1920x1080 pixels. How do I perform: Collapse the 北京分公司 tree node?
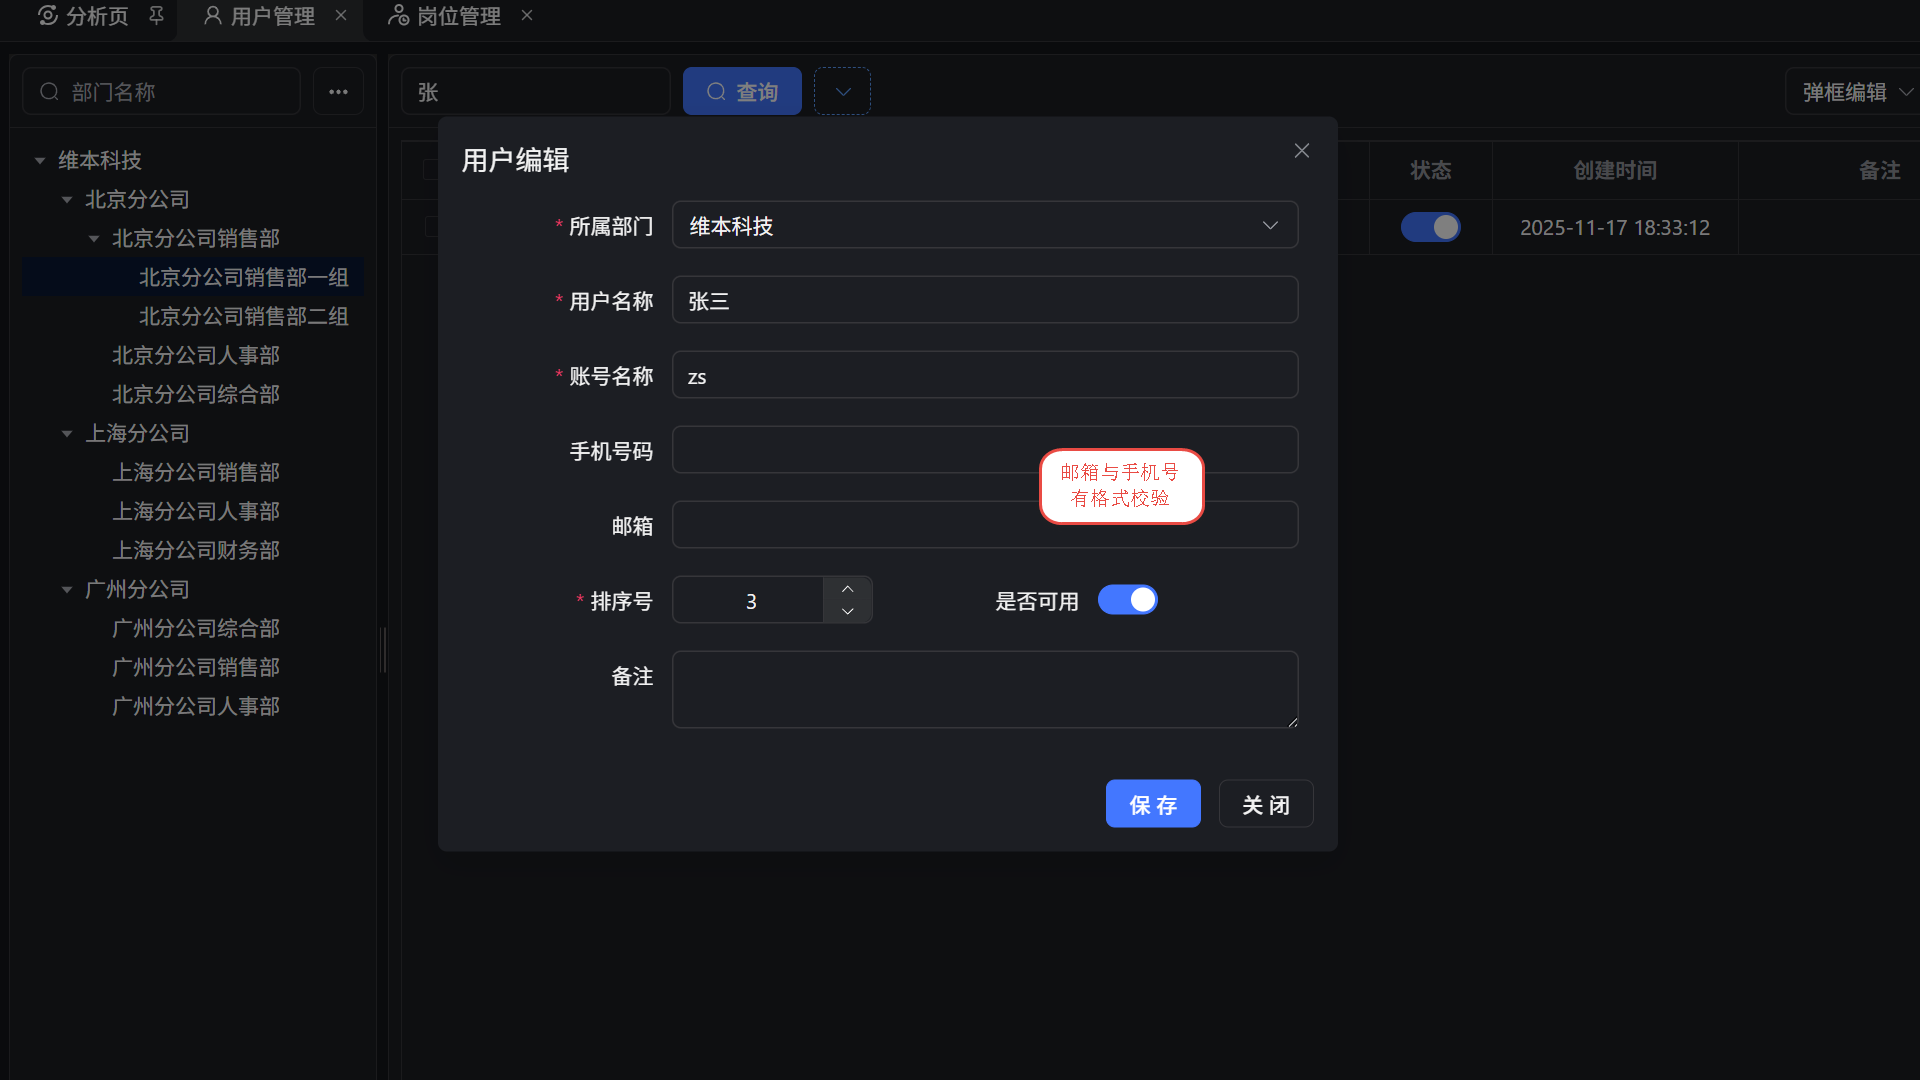click(67, 200)
